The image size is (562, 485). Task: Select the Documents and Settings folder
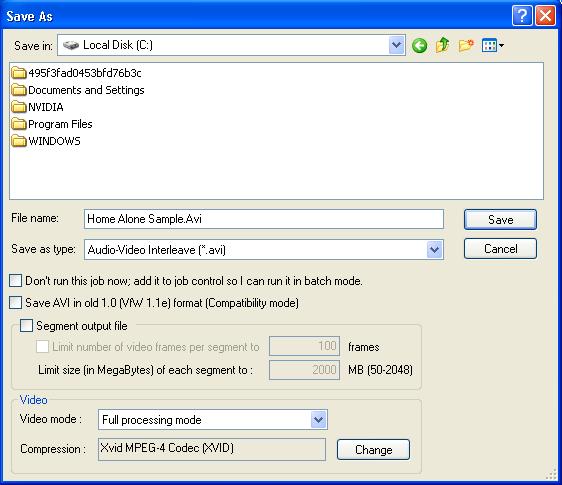78,90
